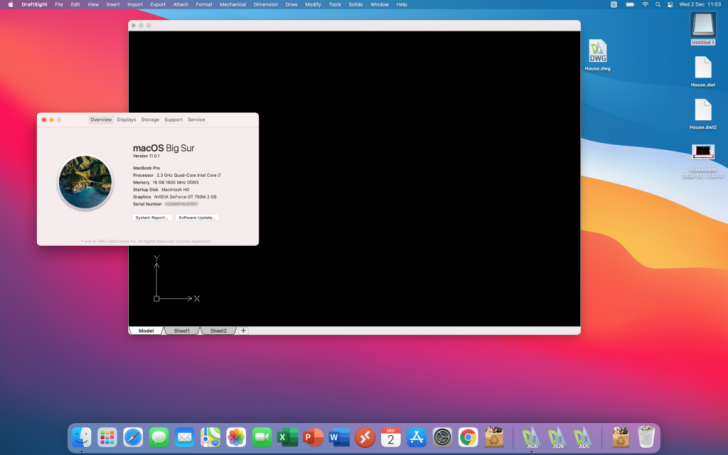The height and width of the screenshot is (455, 728).
Task: Open Safari from the dock
Action: [x=133, y=437]
